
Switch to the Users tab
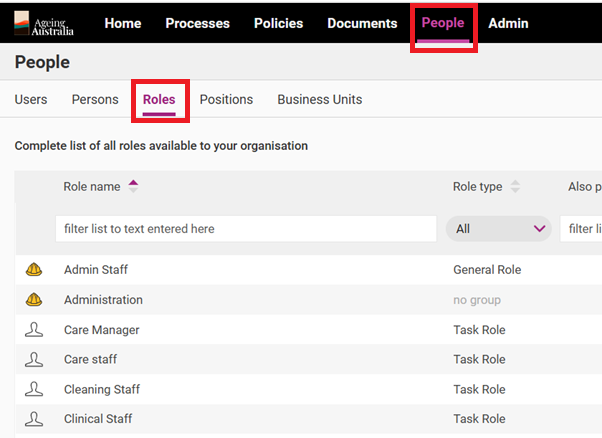31,100
